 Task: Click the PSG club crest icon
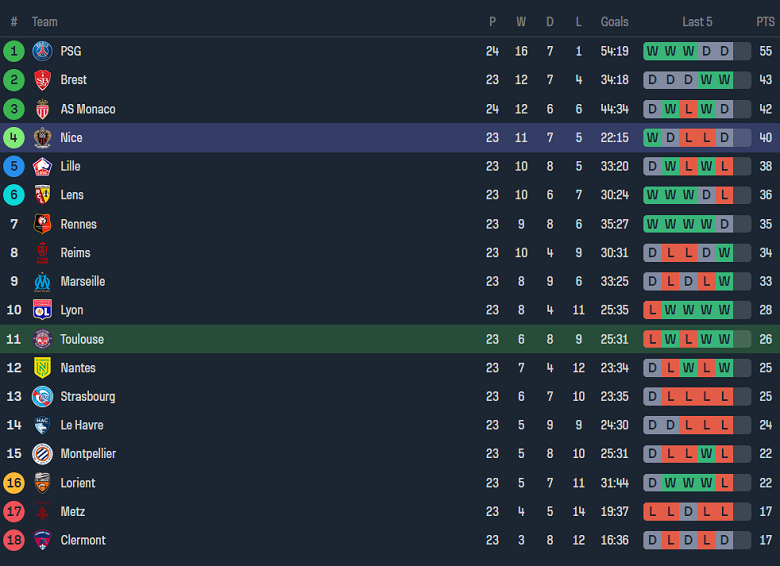click(42, 51)
